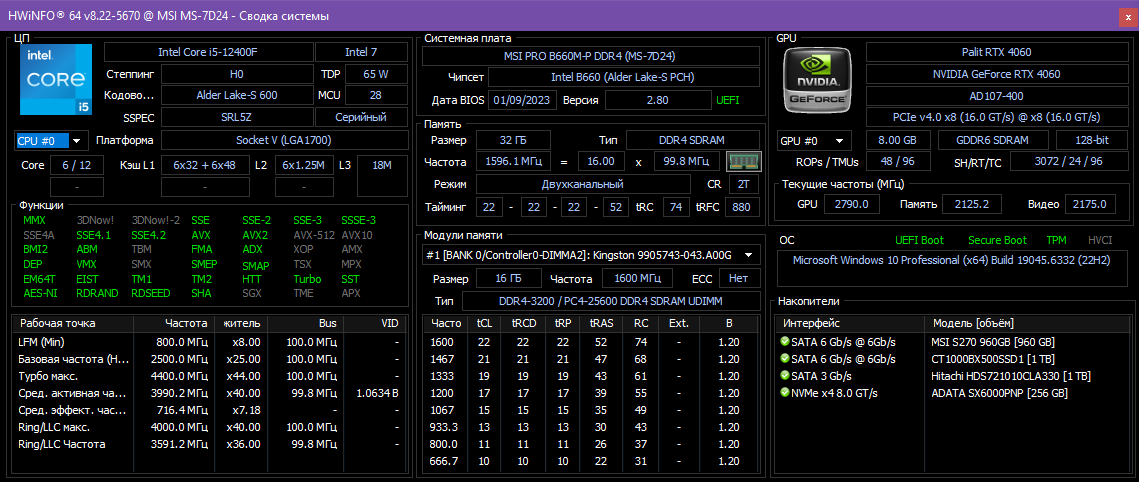The height and width of the screenshot is (482, 1139).
Task: Click the PCIe v4.0 x8 interface field
Action: (x=996, y=117)
